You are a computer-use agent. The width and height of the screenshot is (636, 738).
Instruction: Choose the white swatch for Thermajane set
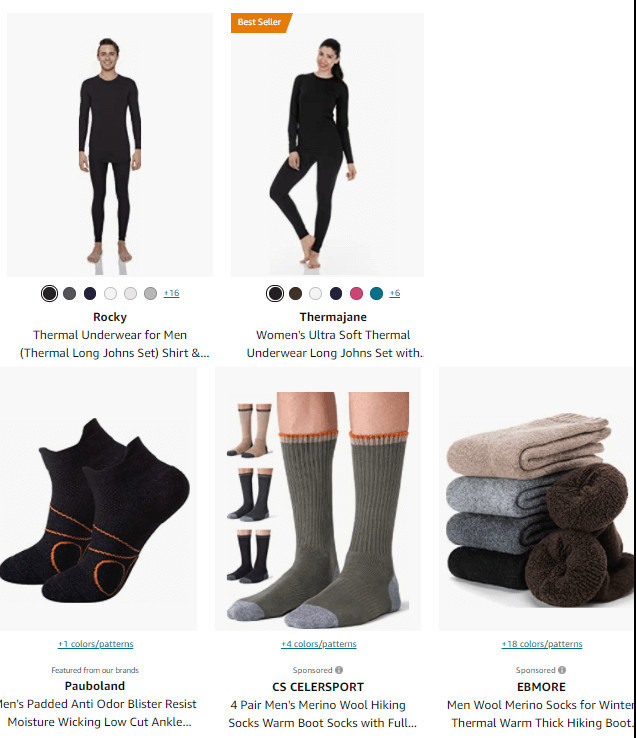(x=315, y=293)
